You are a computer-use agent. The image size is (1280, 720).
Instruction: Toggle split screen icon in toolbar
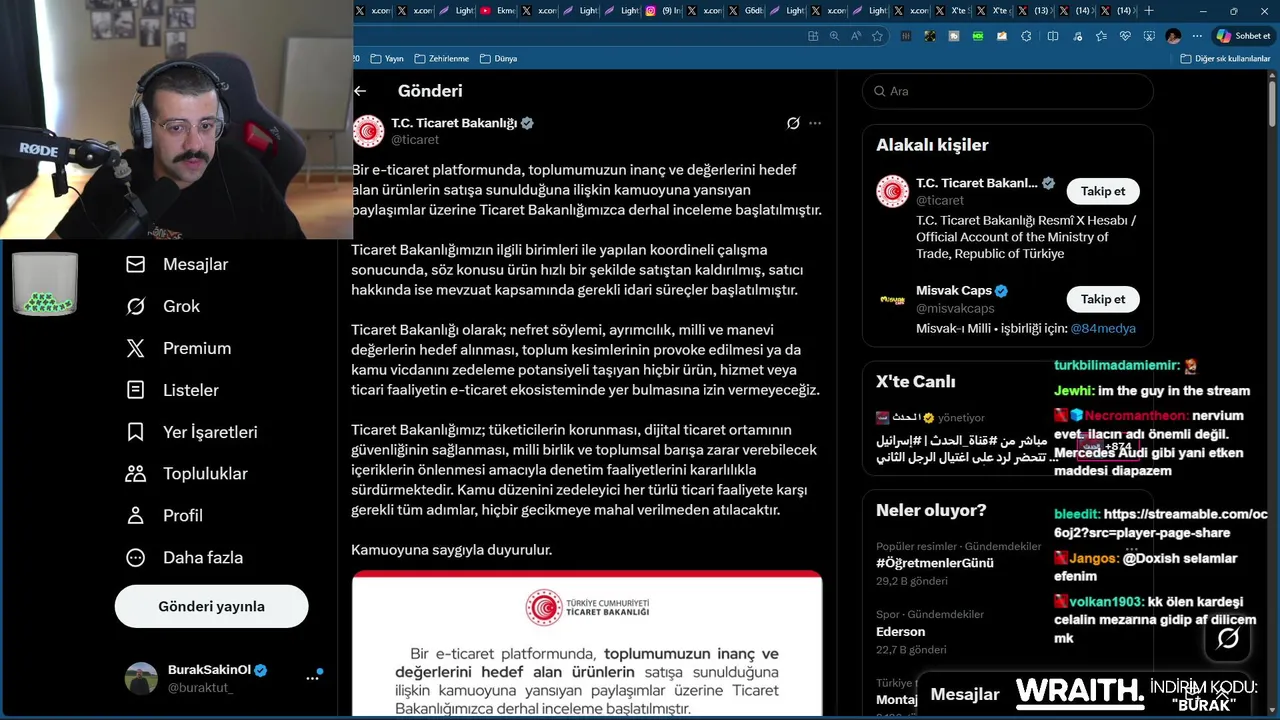tap(1052, 36)
